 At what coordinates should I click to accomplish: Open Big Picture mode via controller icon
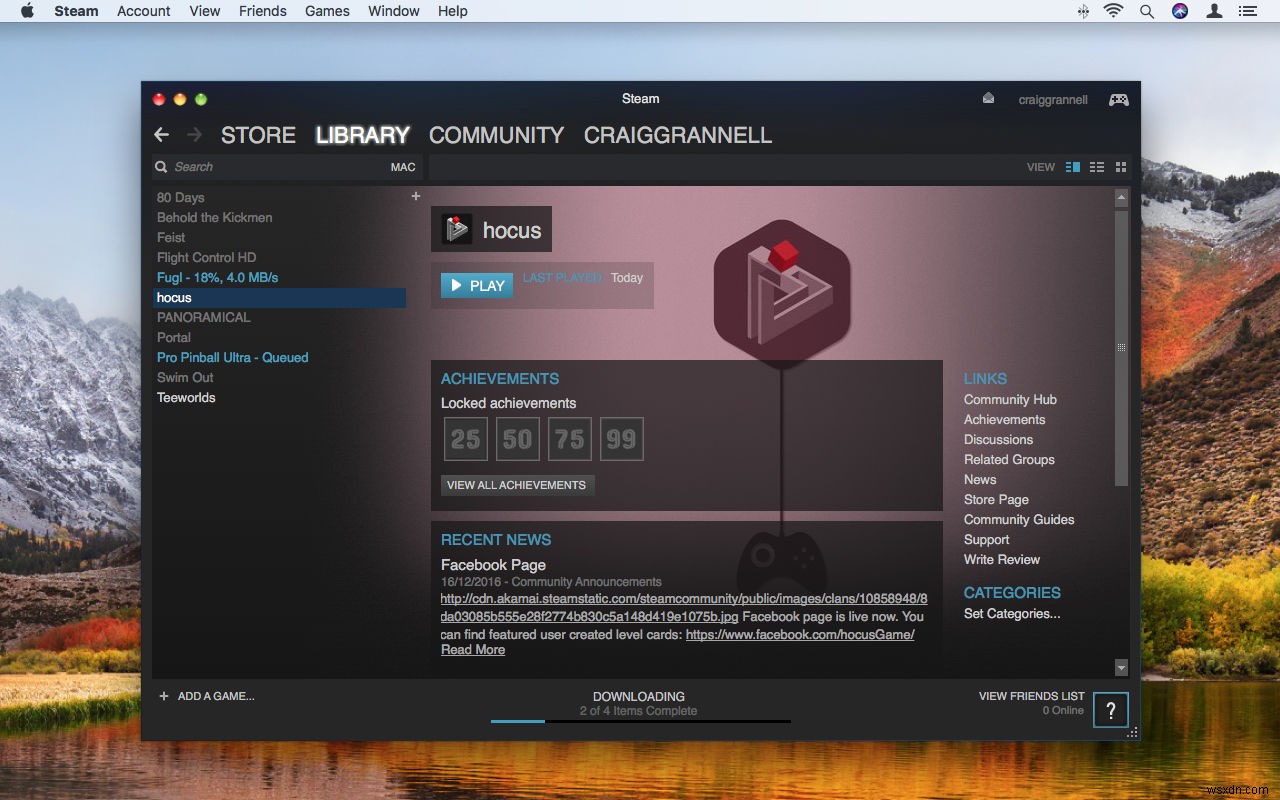coord(1118,99)
